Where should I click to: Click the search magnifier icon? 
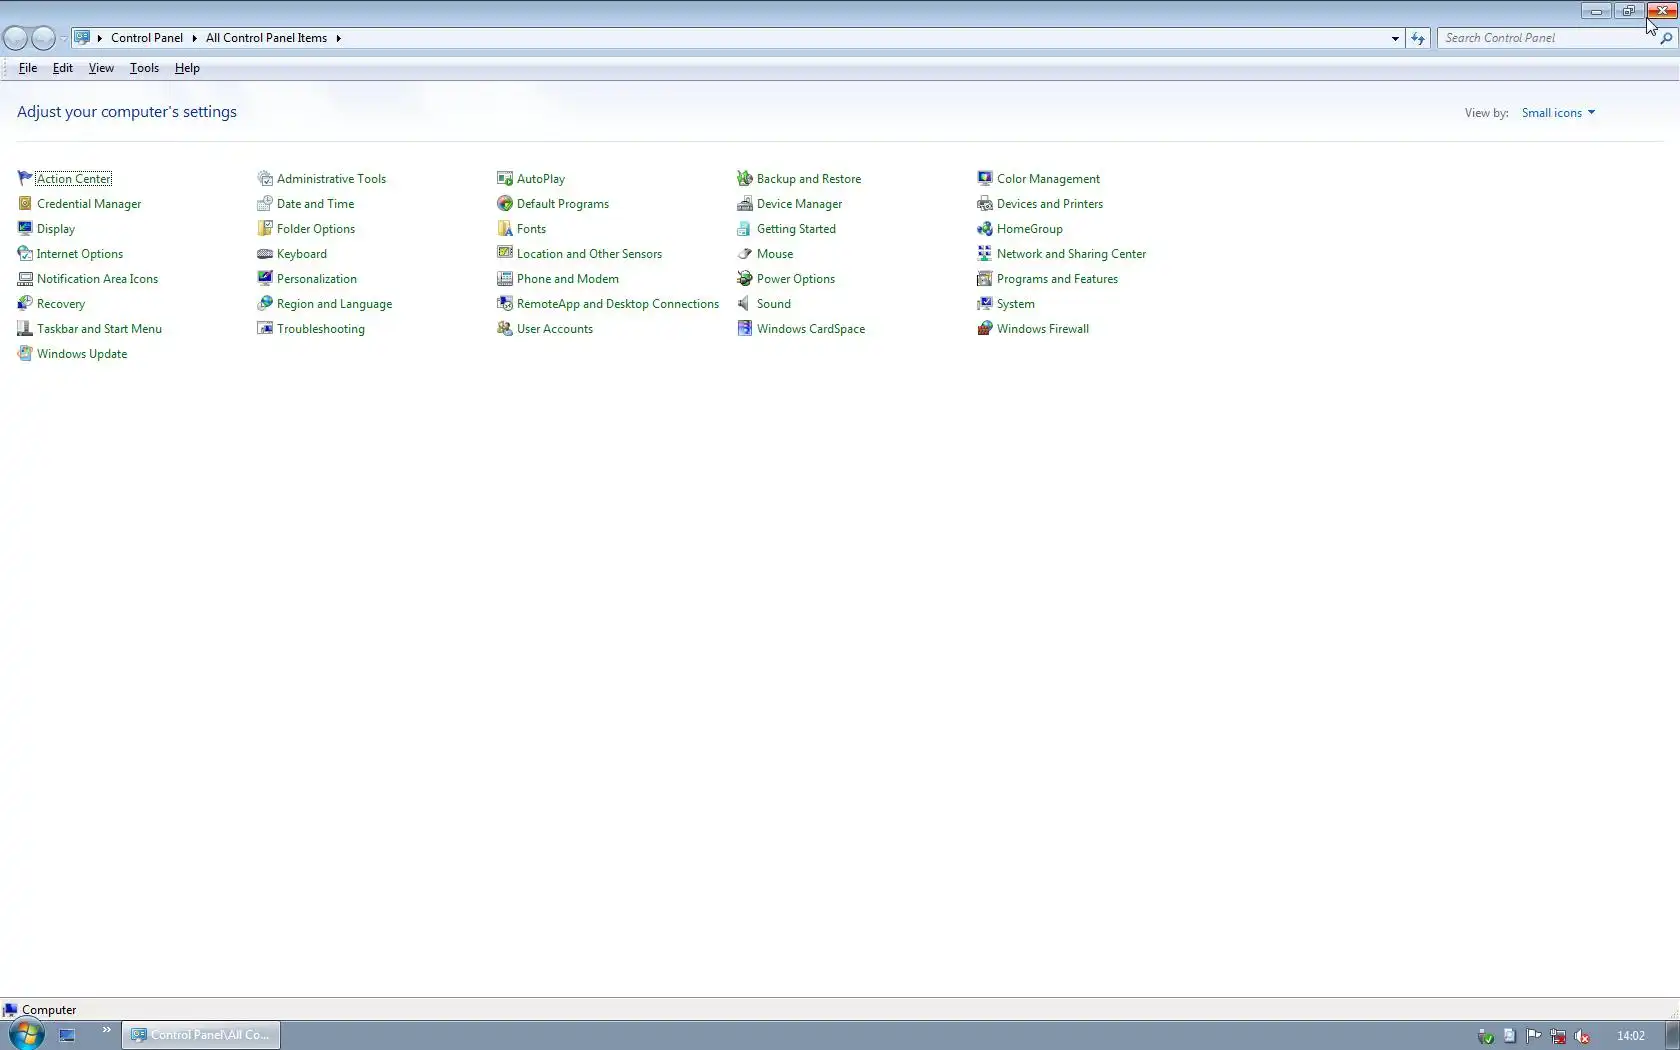click(x=1666, y=38)
